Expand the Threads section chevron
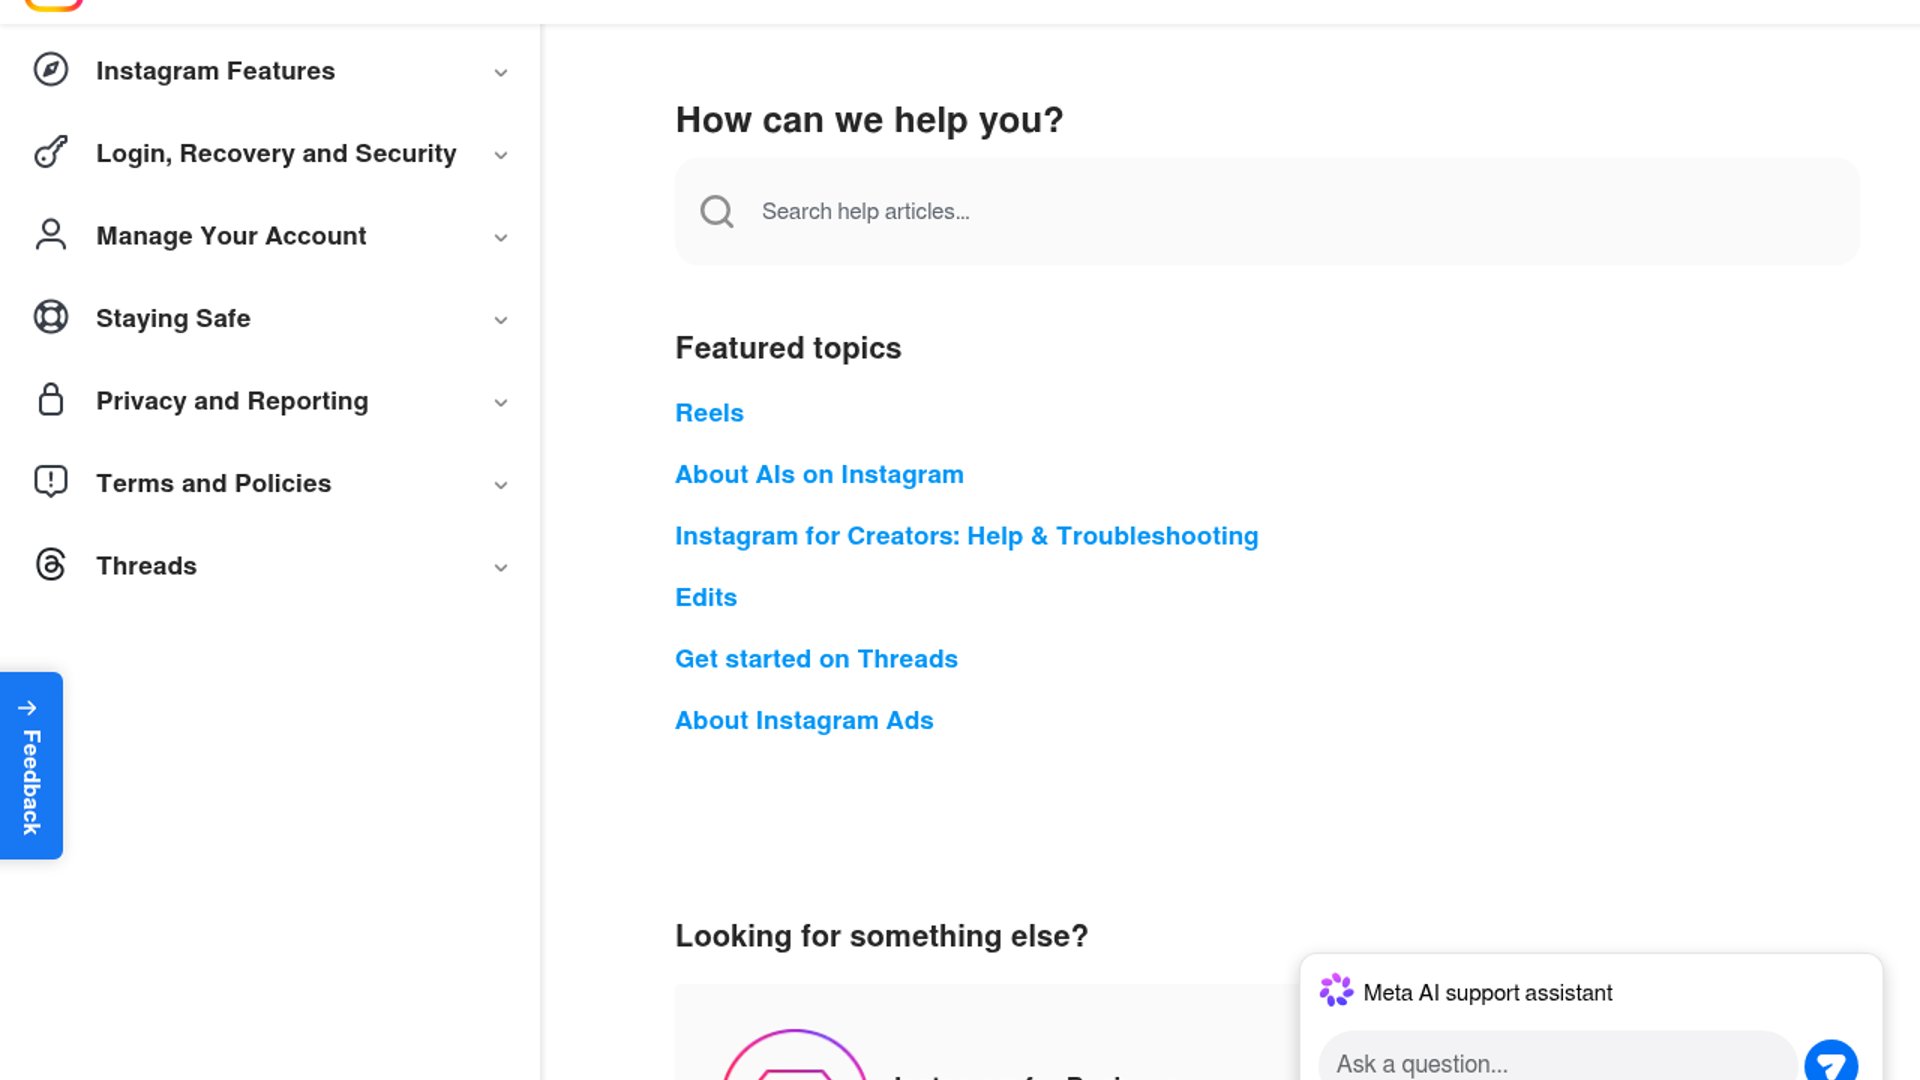 pos(501,568)
